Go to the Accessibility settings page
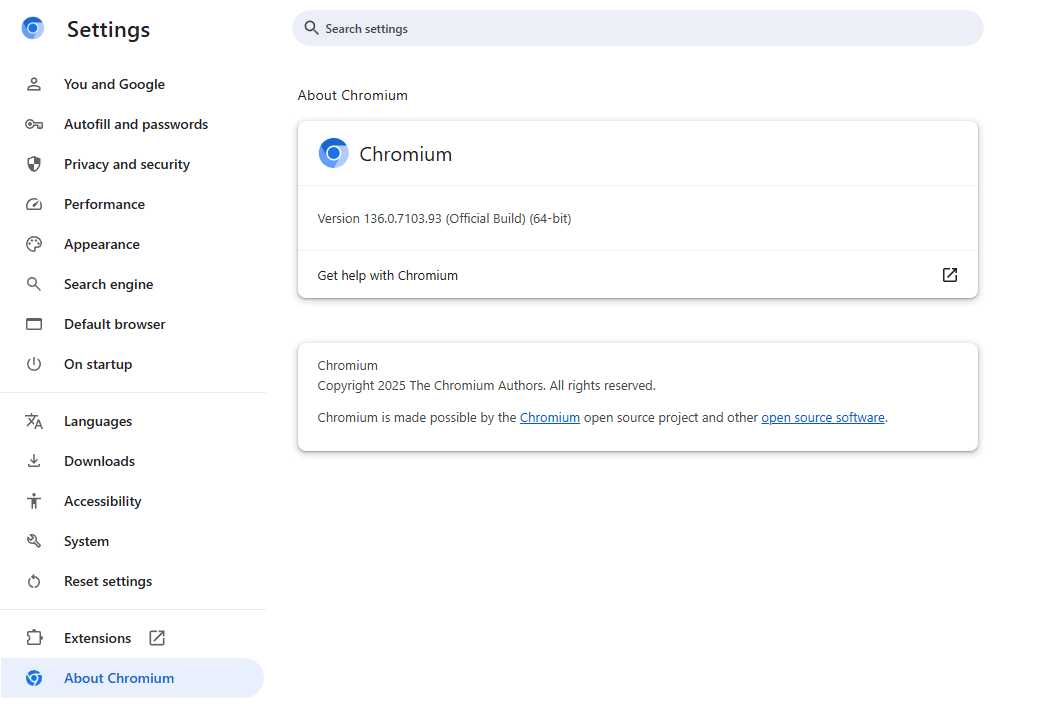 (x=102, y=501)
